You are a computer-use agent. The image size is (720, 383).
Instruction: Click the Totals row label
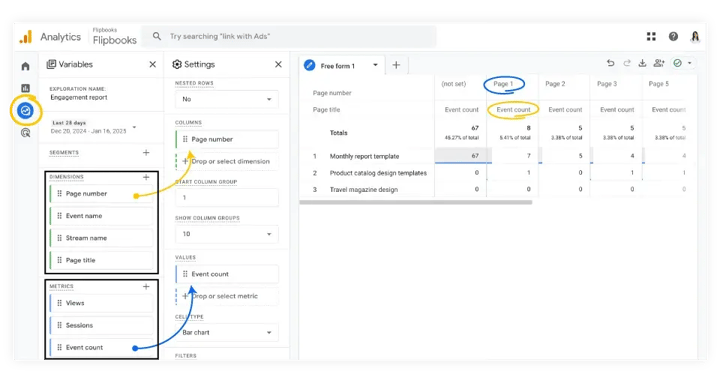(x=338, y=133)
